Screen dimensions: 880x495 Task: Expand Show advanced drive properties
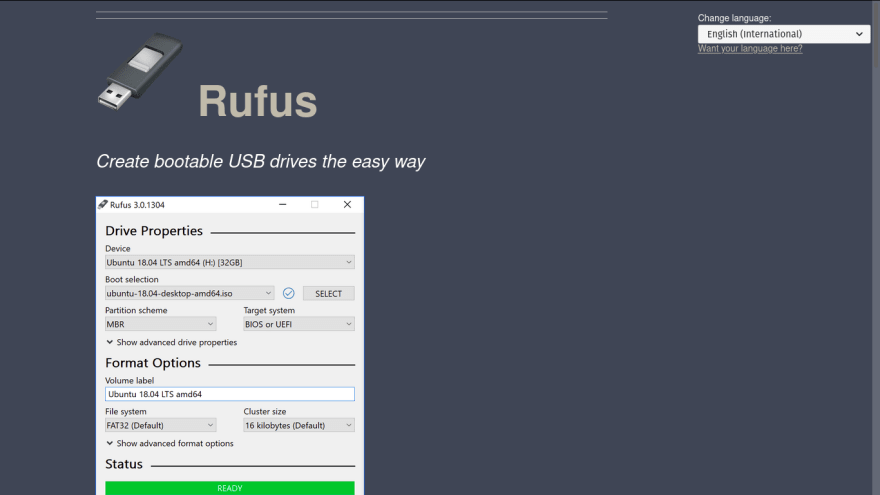pyautogui.click(x=171, y=342)
